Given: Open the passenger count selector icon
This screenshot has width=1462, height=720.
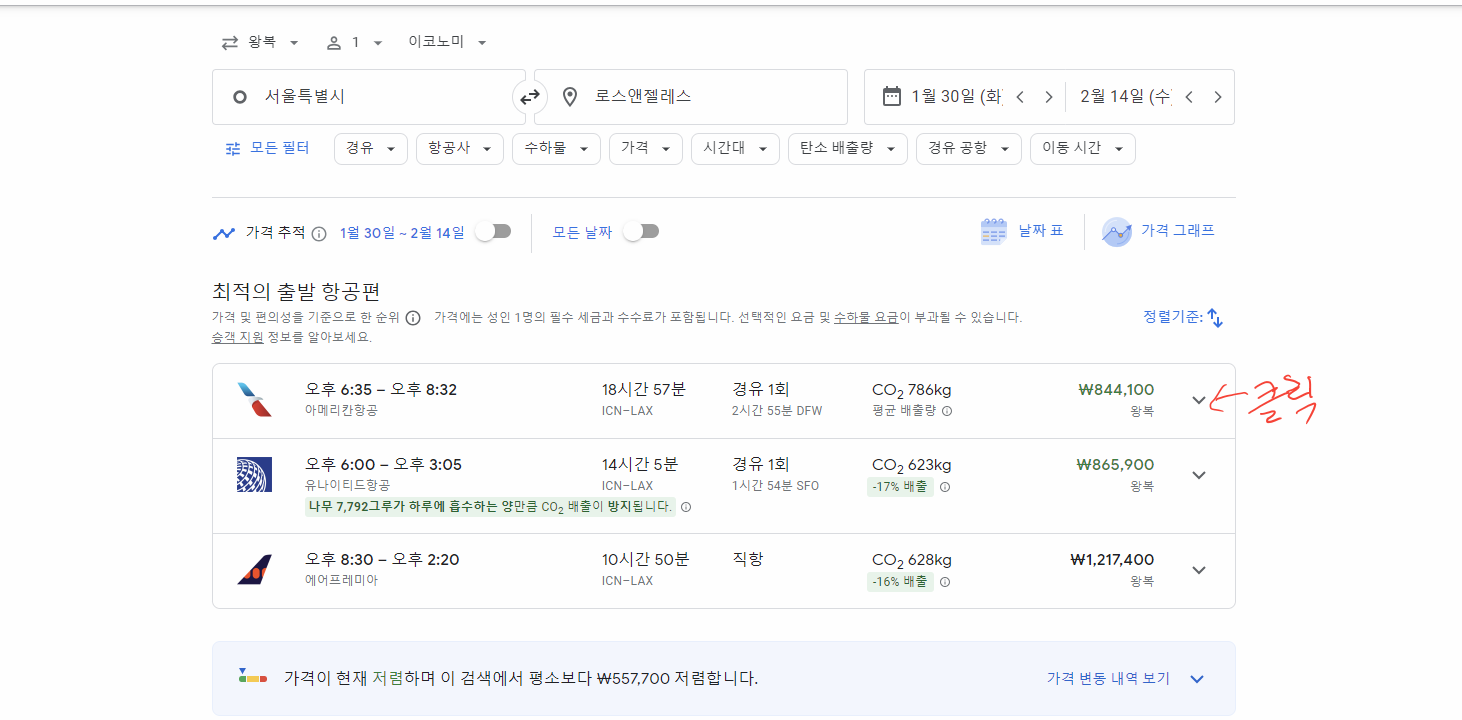Looking at the screenshot, I should (333, 41).
